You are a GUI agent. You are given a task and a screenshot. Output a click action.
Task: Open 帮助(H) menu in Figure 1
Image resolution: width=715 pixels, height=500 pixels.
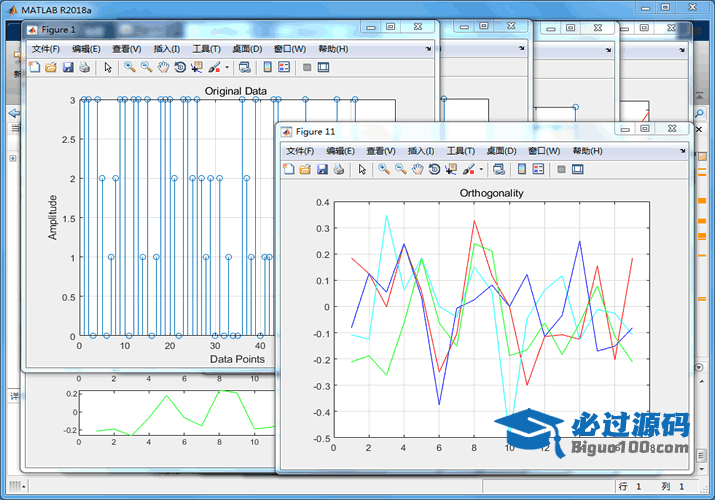coord(333,49)
